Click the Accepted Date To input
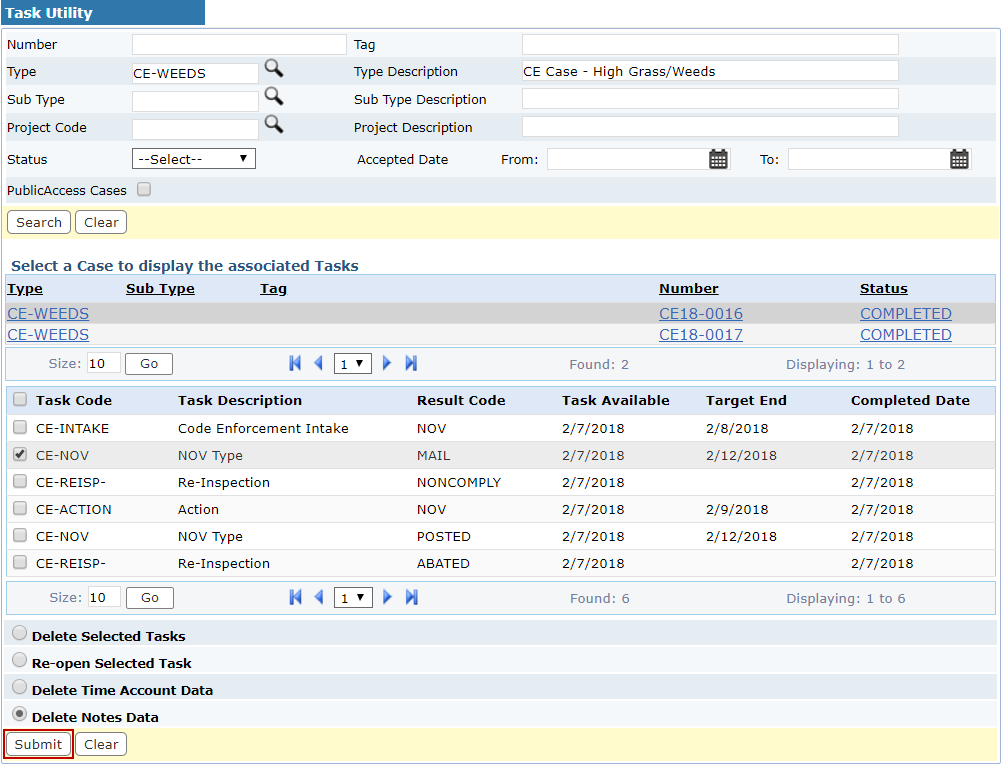The width and height of the screenshot is (1001, 765). [x=869, y=159]
